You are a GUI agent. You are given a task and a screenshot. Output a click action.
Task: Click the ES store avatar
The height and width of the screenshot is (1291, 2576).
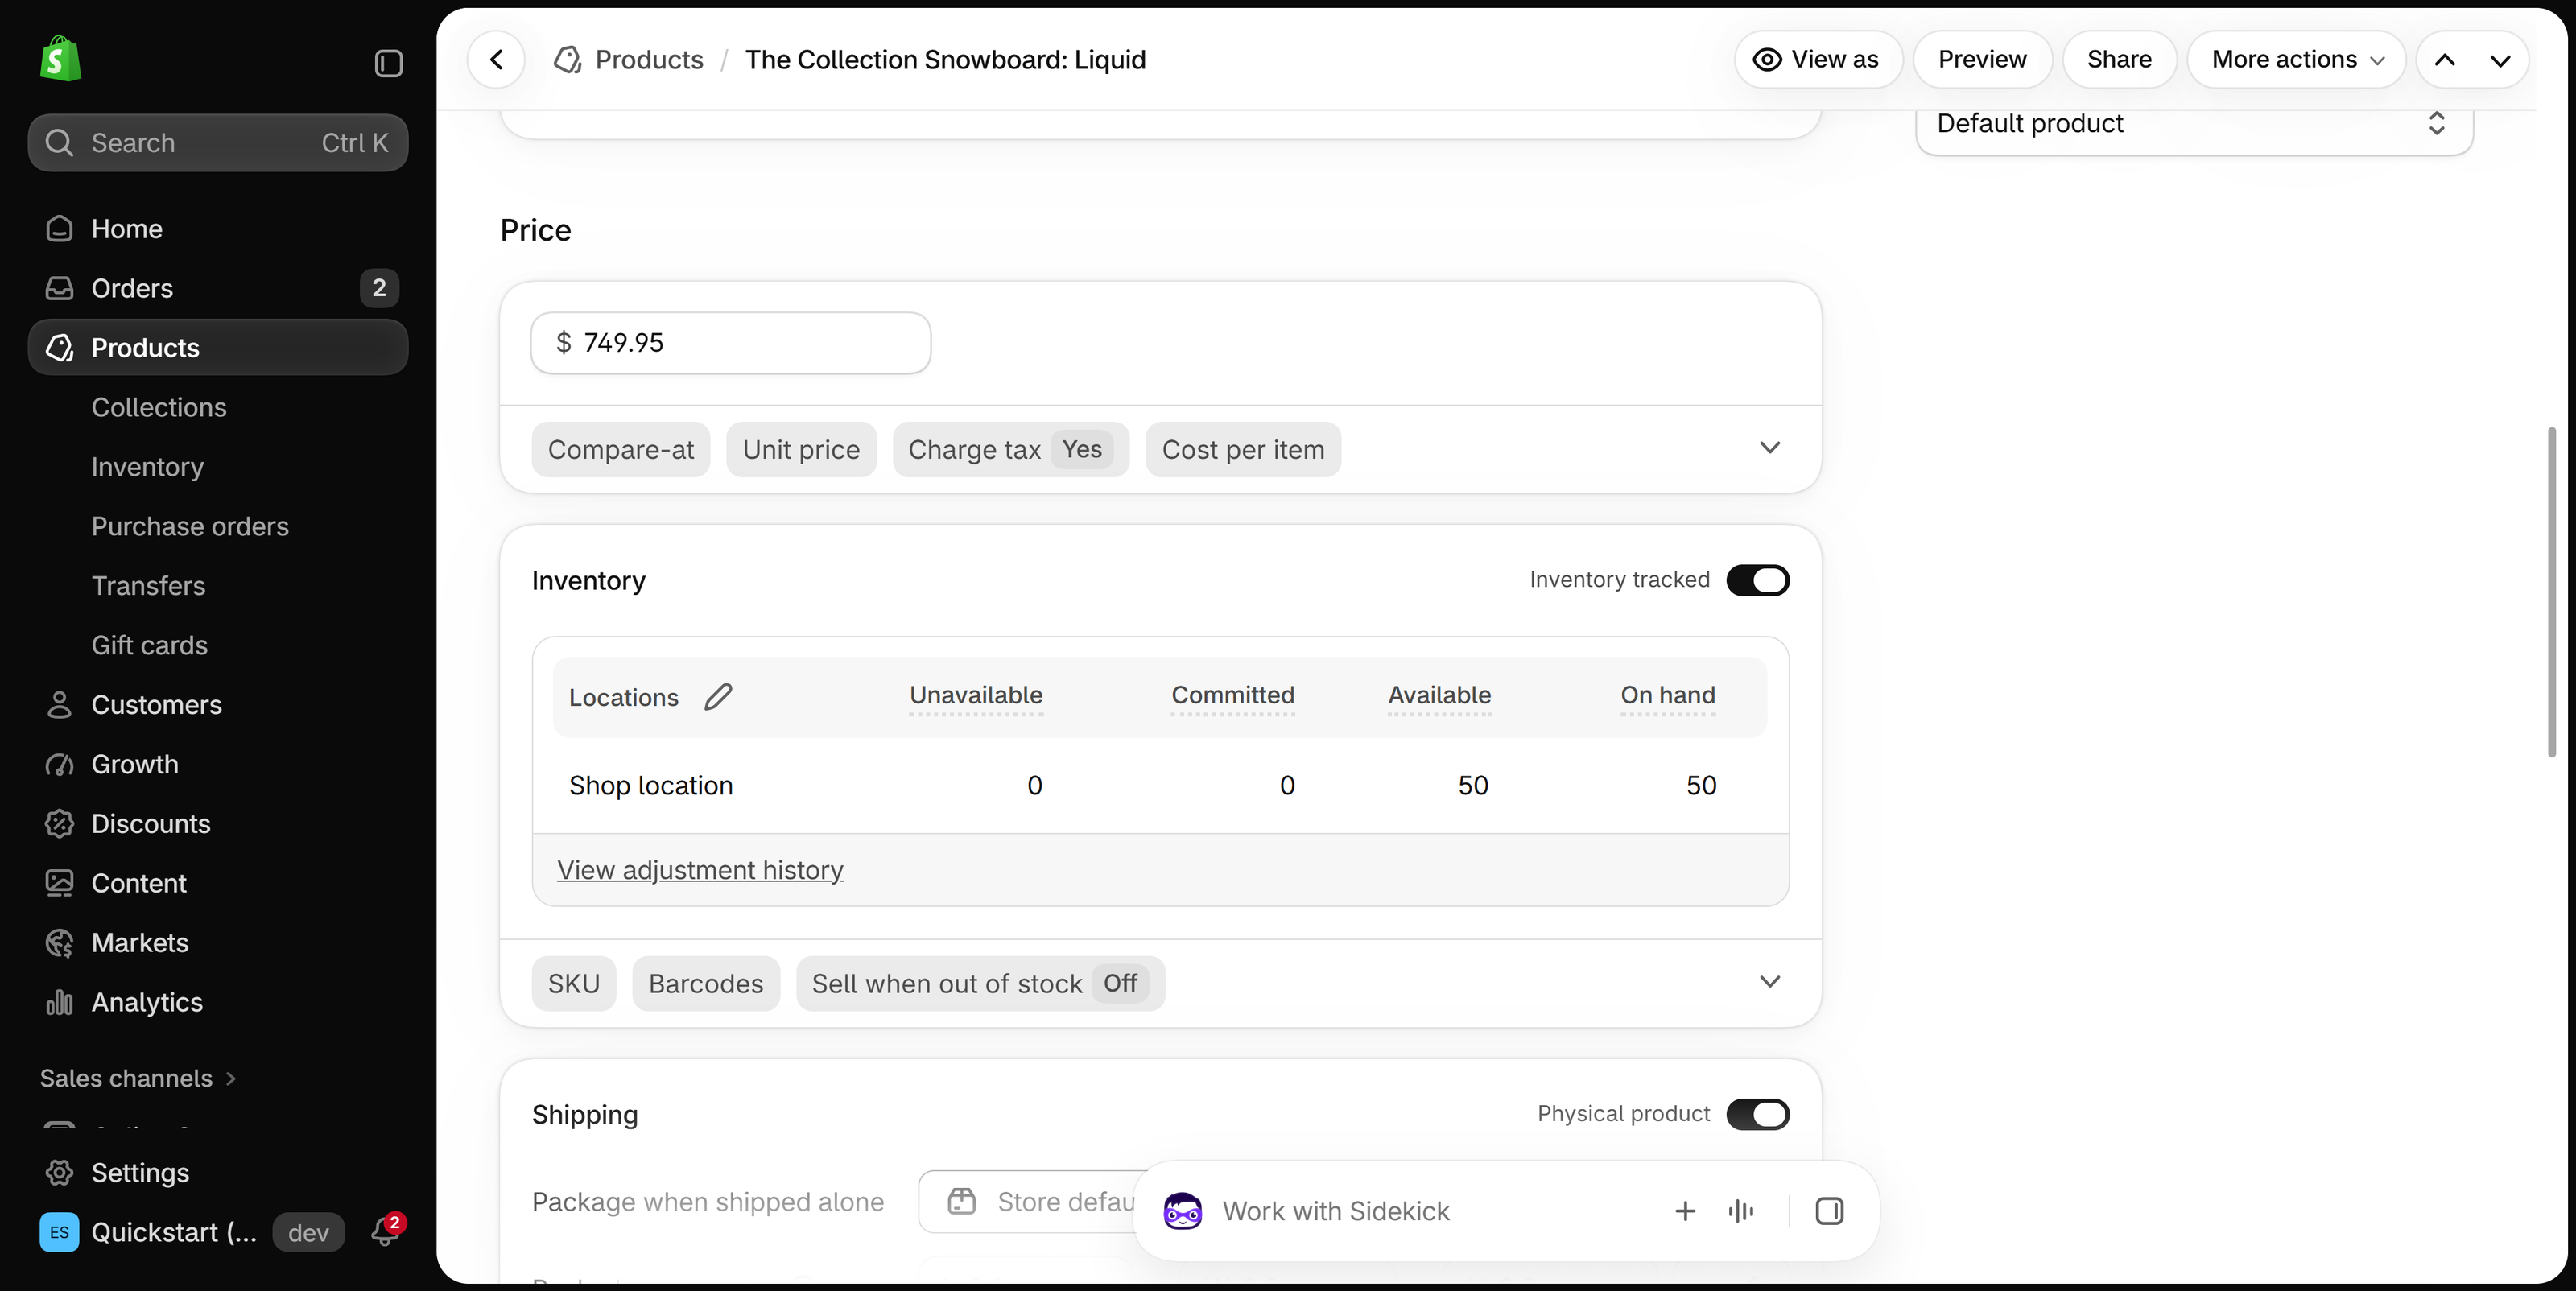tap(59, 1232)
